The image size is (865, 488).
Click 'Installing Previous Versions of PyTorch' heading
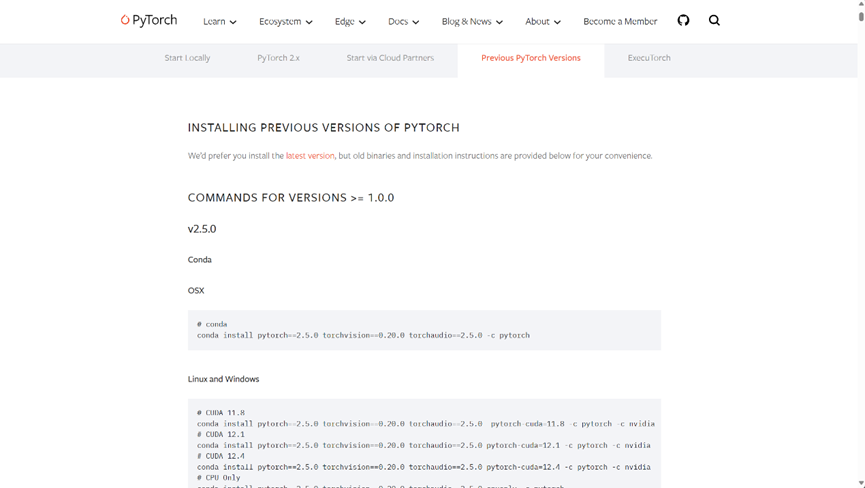[323, 128]
